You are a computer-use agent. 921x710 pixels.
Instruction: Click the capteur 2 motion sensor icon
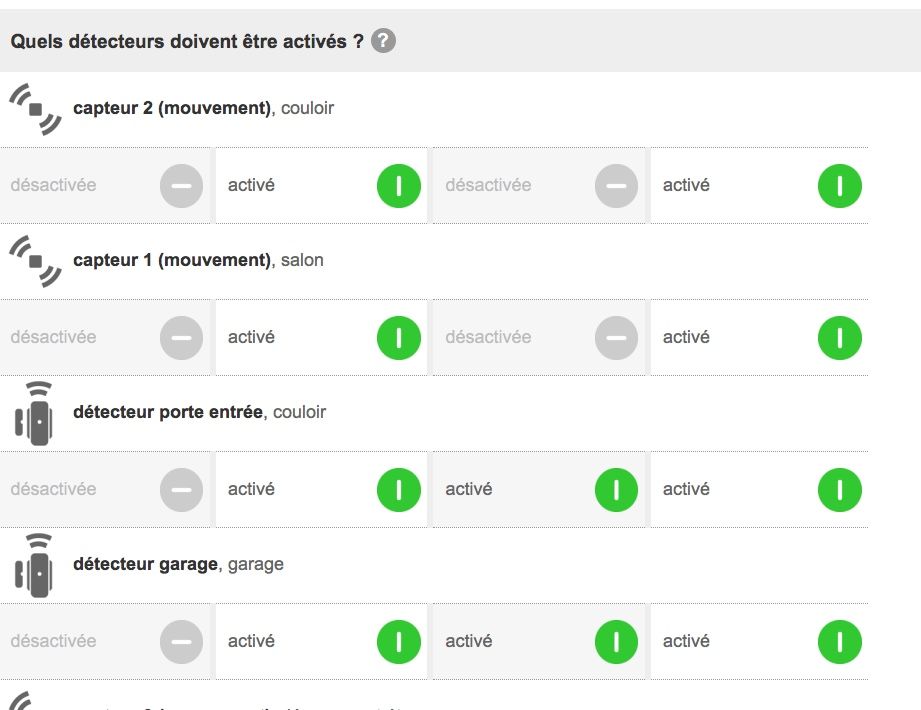[x=34, y=108]
